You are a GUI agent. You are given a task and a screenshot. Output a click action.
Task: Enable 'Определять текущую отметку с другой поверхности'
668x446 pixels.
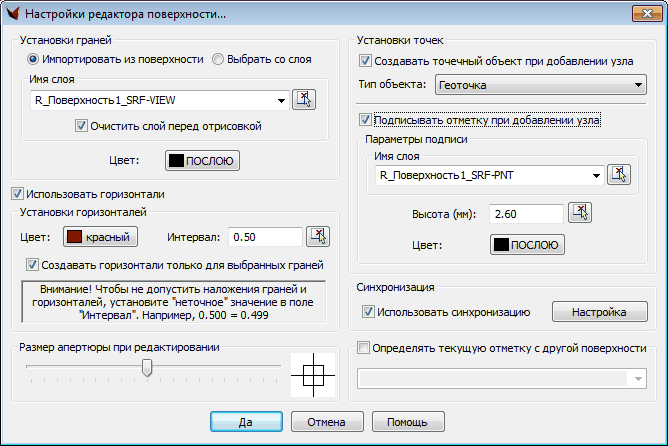[364, 349]
